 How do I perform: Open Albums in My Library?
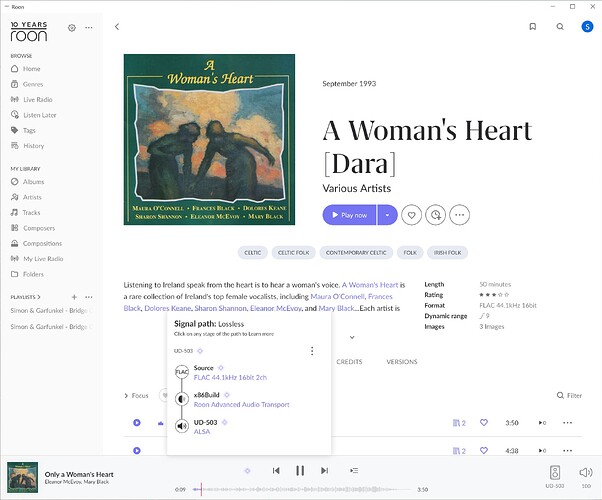tap(27, 182)
